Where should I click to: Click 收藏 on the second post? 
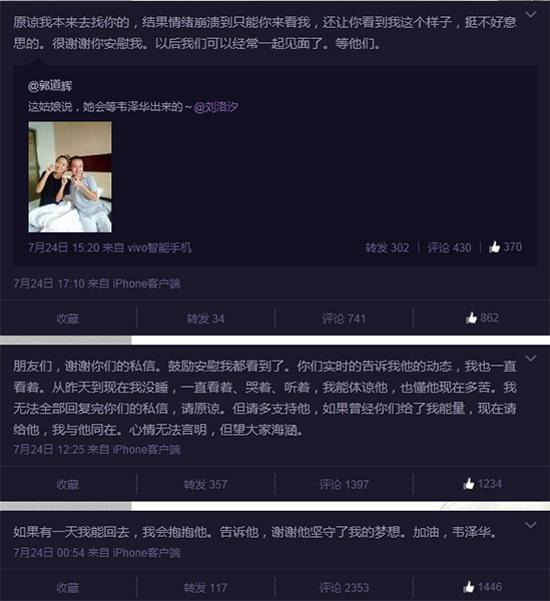click(x=67, y=484)
